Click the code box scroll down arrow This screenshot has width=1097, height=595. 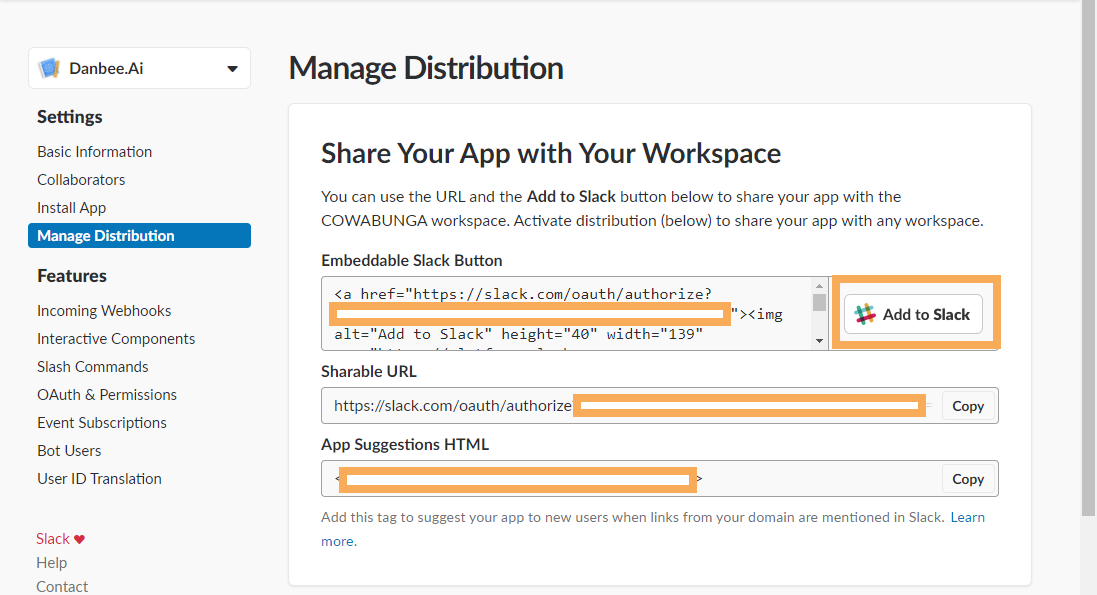(819, 342)
